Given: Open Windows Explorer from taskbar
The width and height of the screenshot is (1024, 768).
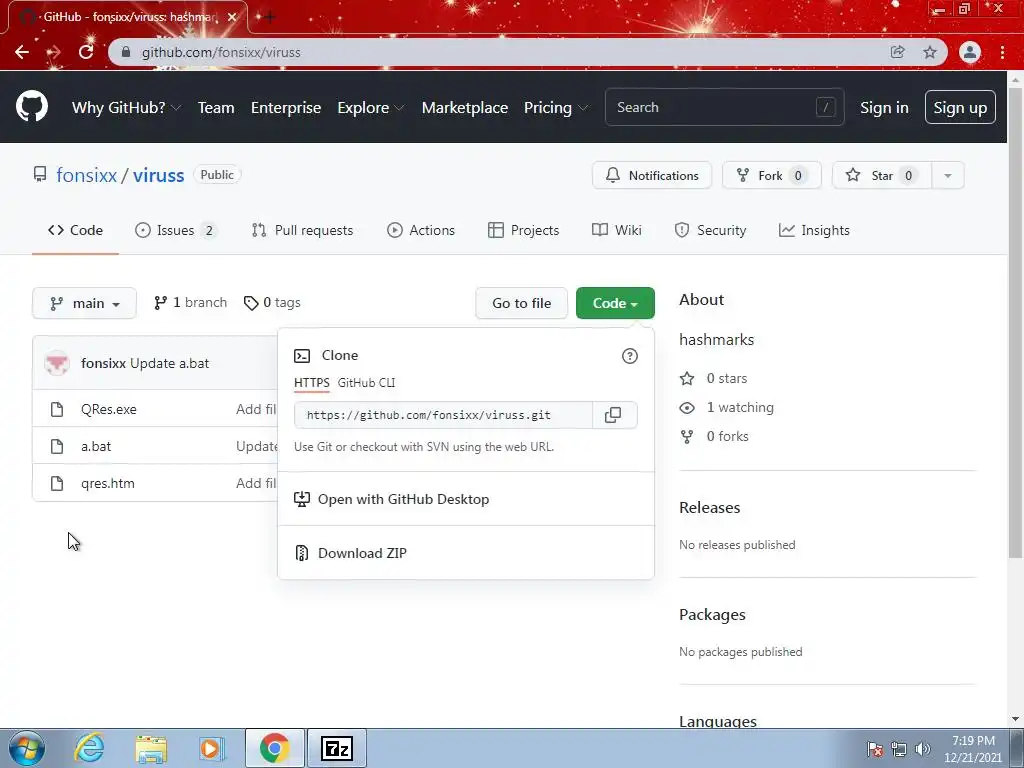Looking at the screenshot, I should 151,748.
